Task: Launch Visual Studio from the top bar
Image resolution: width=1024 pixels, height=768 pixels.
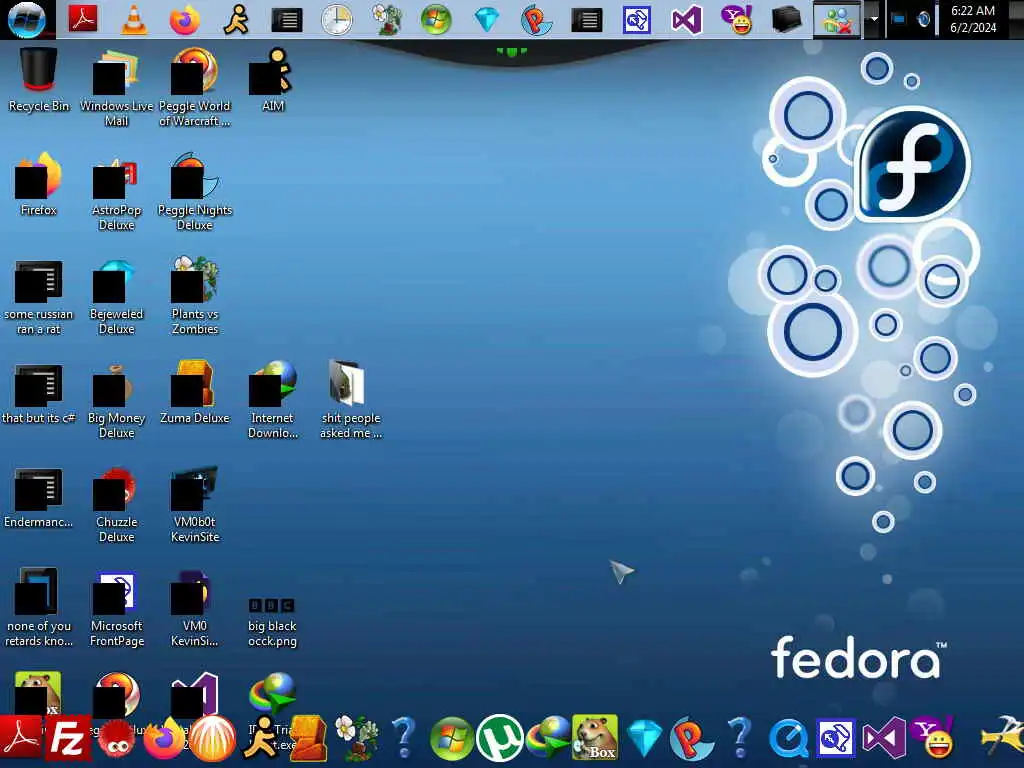Action: coord(686,20)
